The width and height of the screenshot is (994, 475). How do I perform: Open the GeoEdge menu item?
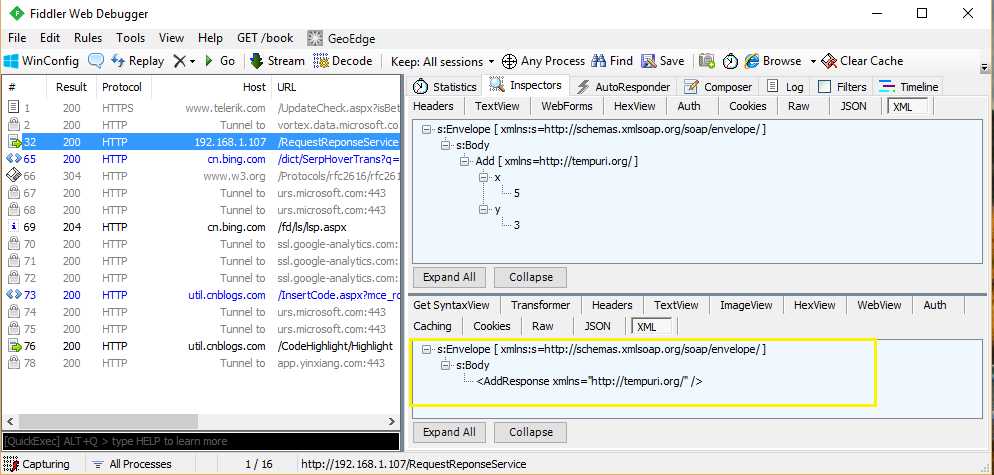[x=341, y=38]
